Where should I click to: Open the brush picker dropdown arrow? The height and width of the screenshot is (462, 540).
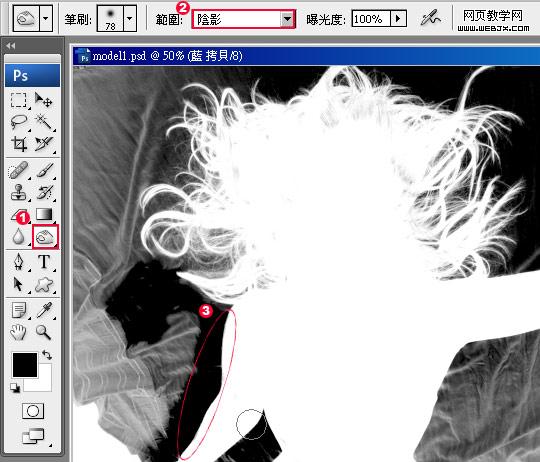tap(130, 18)
